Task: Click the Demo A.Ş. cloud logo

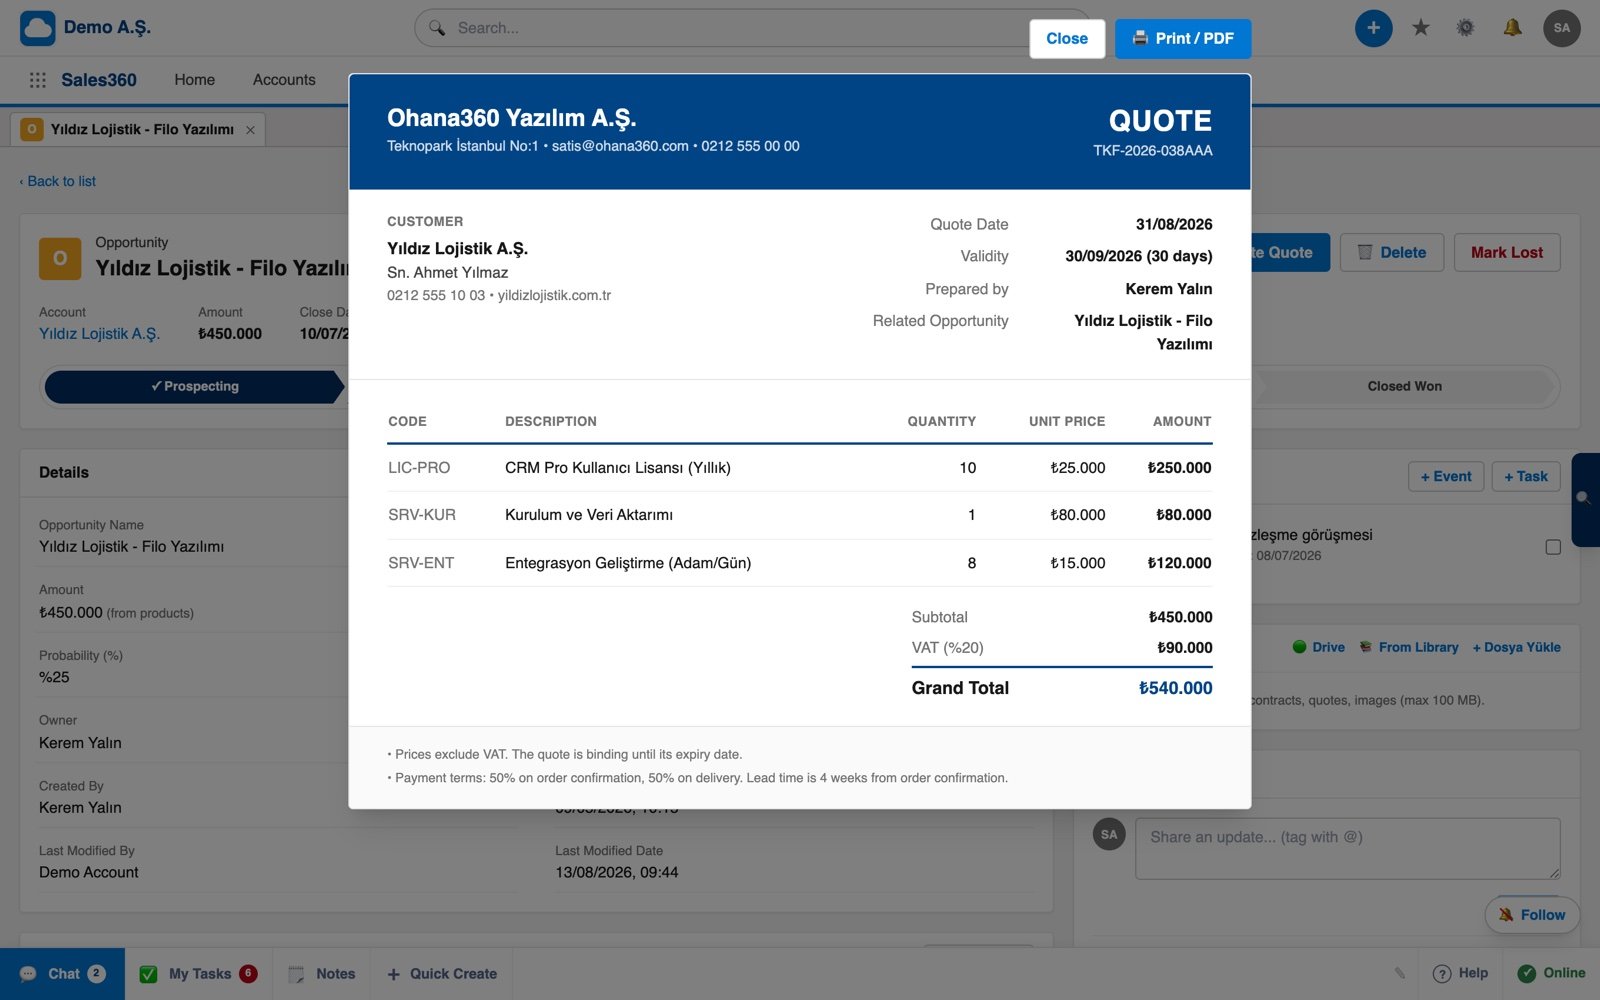Action: click(38, 28)
